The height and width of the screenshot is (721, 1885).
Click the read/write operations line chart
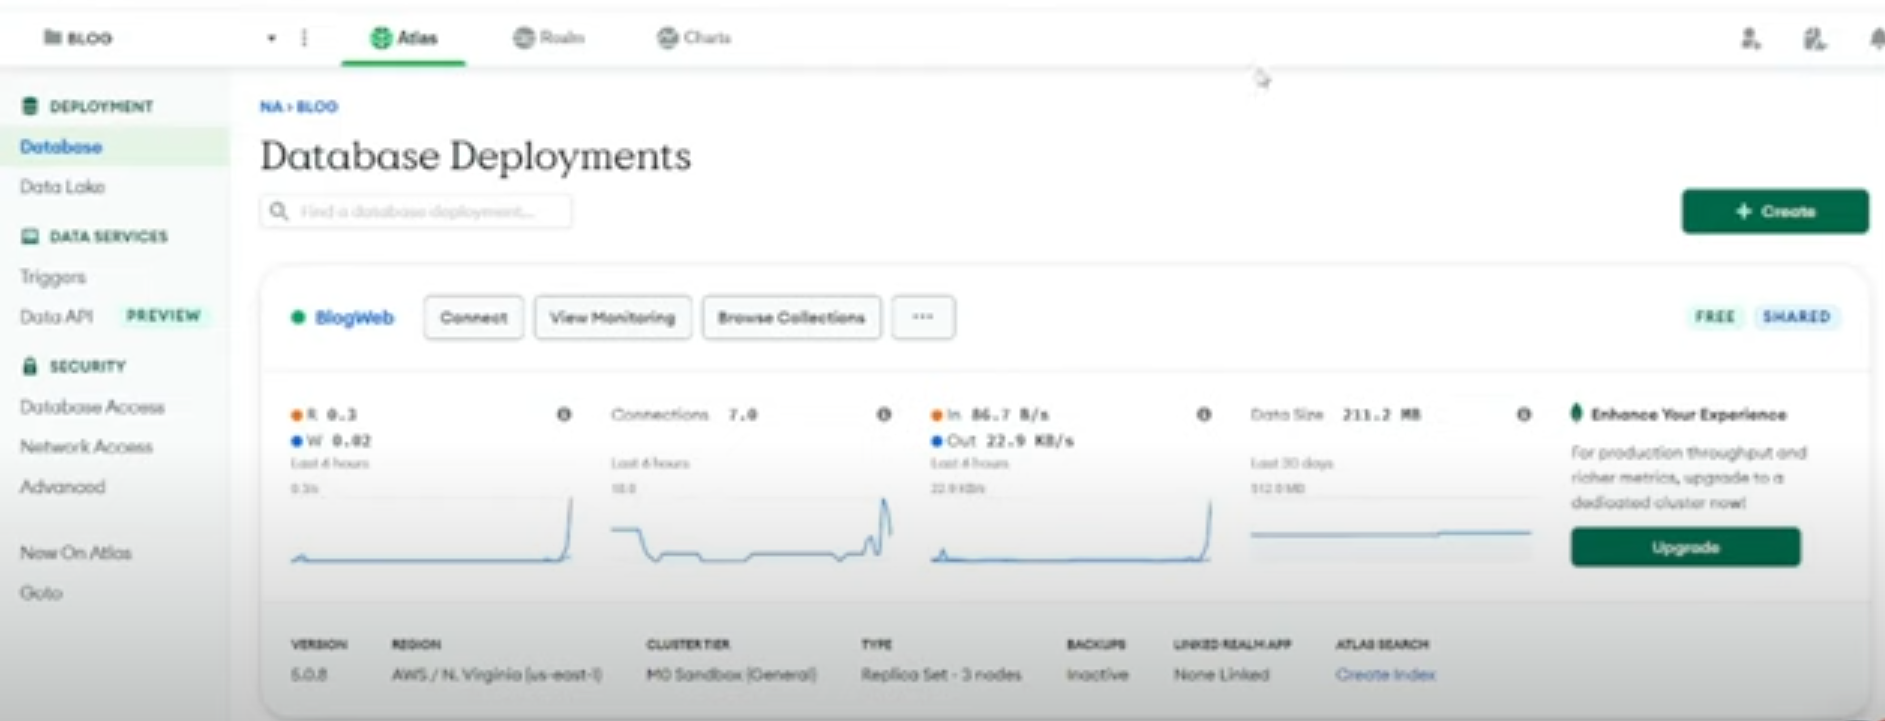[x=431, y=530]
